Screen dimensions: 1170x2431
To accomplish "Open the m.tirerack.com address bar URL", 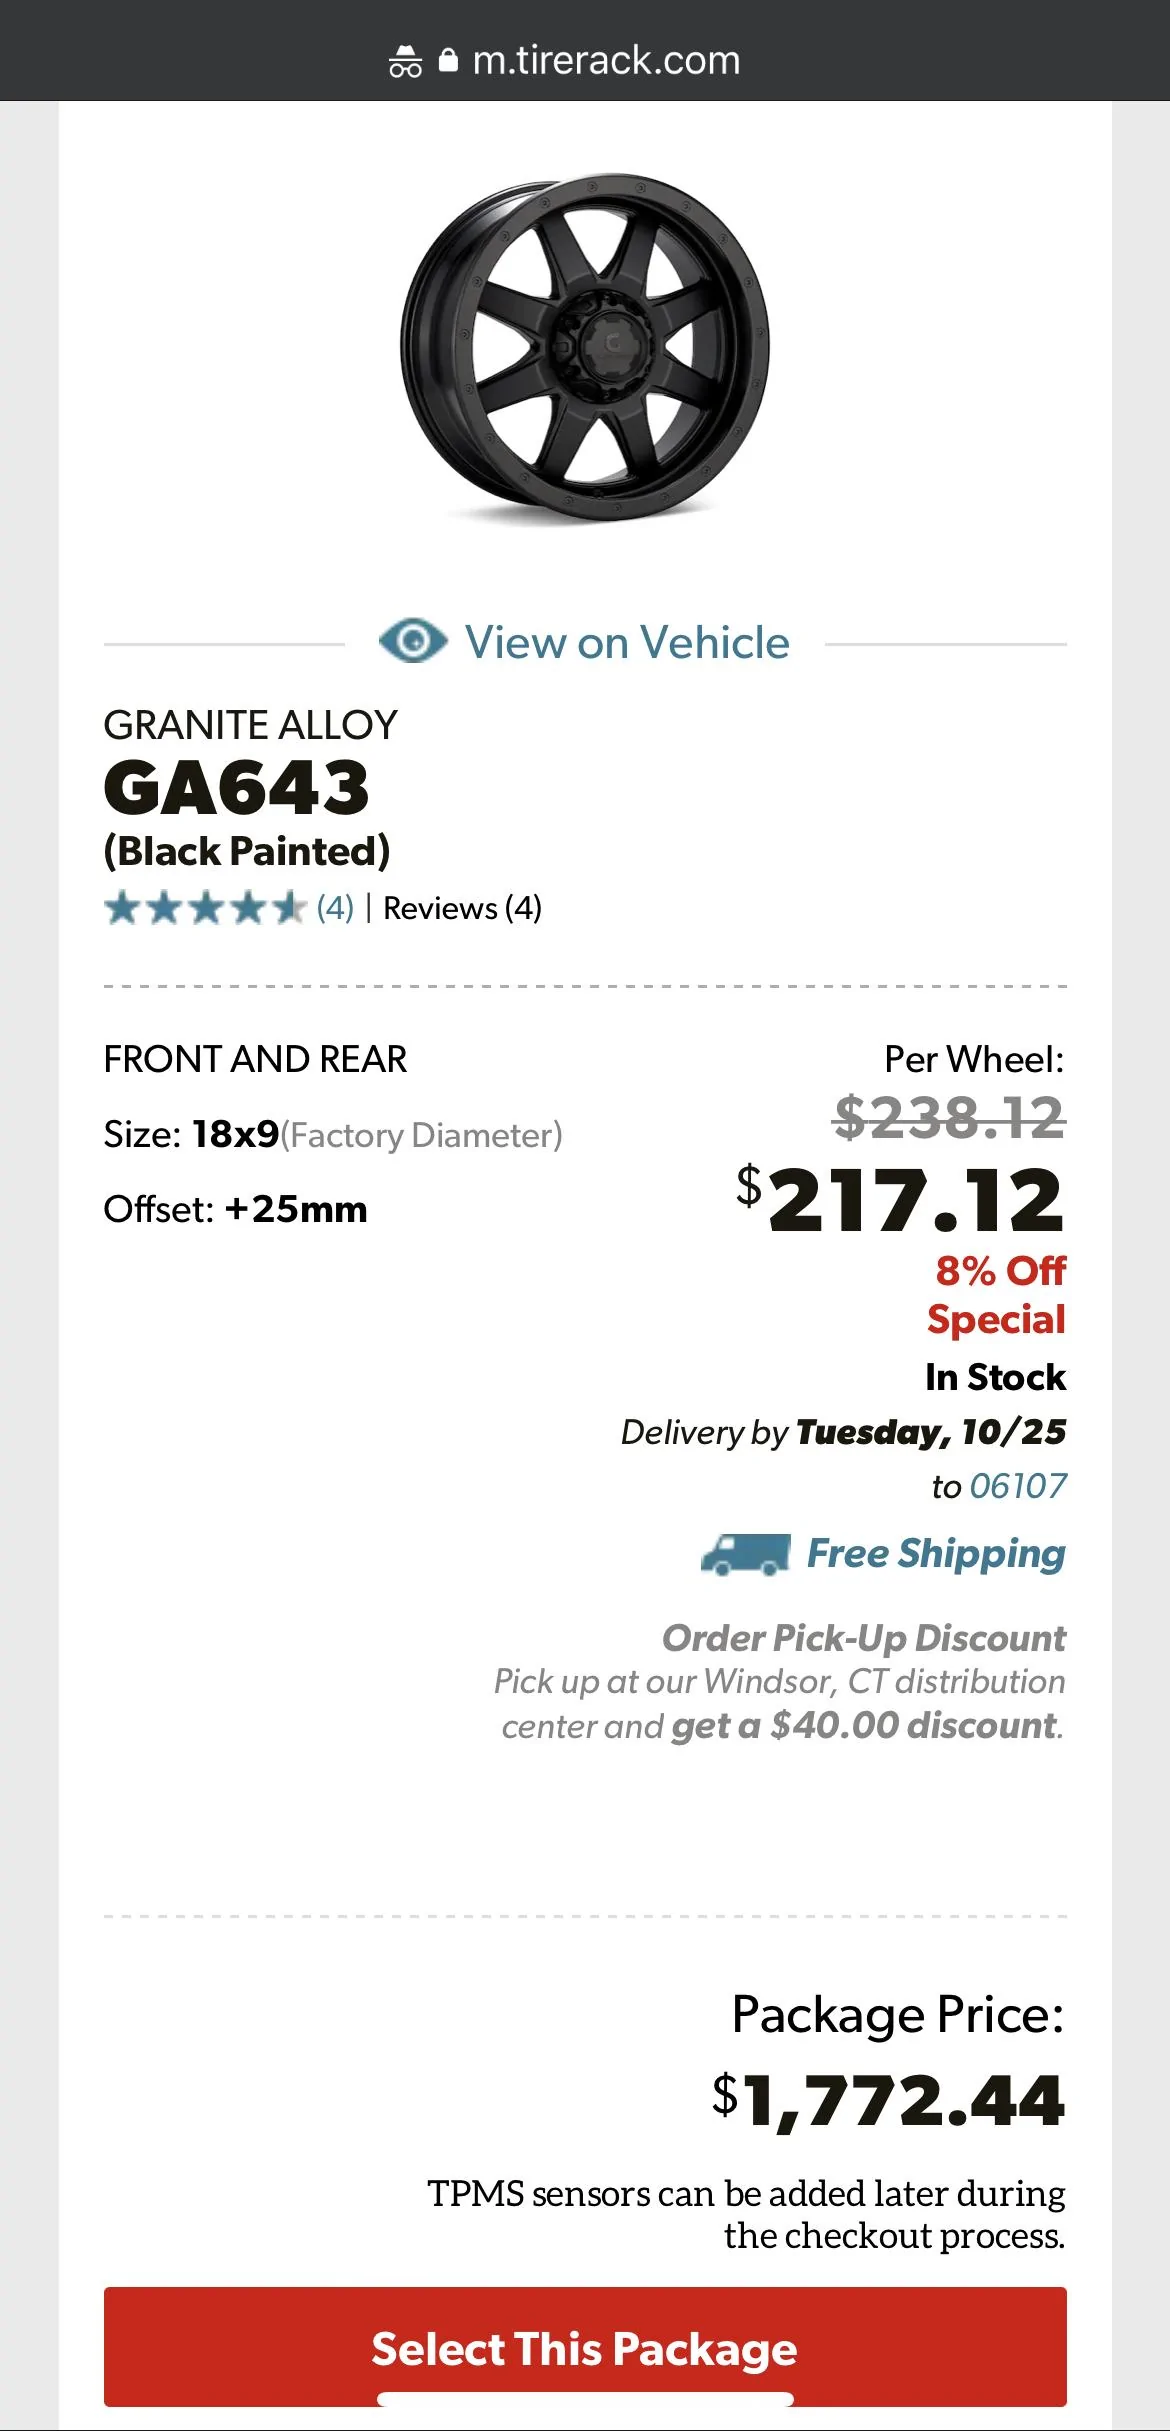I will click(606, 61).
